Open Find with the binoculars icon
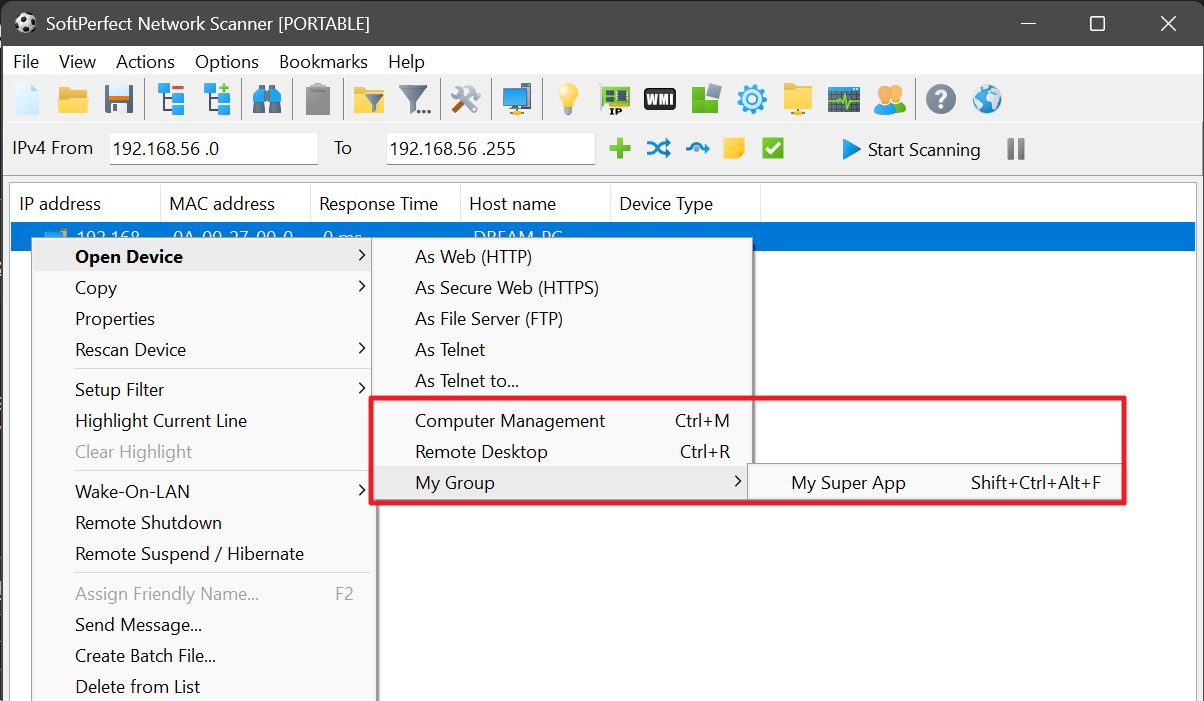The height and width of the screenshot is (701, 1204). tap(266, 98)
